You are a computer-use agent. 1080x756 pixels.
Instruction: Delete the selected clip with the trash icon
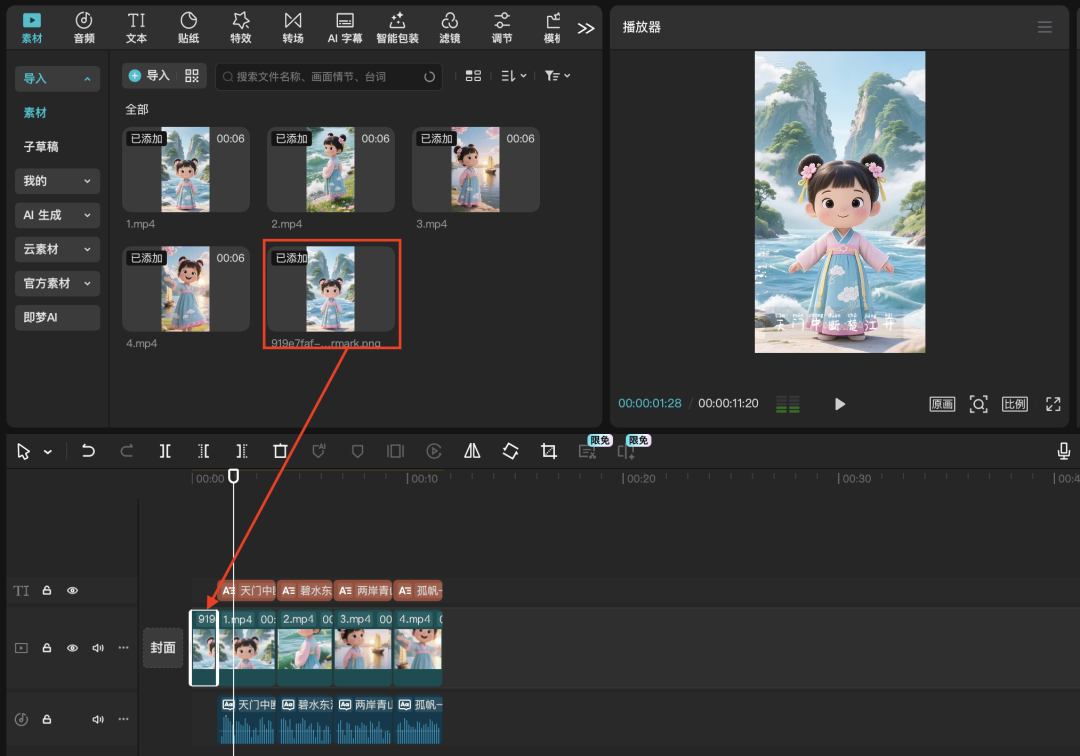pos(280,451)
